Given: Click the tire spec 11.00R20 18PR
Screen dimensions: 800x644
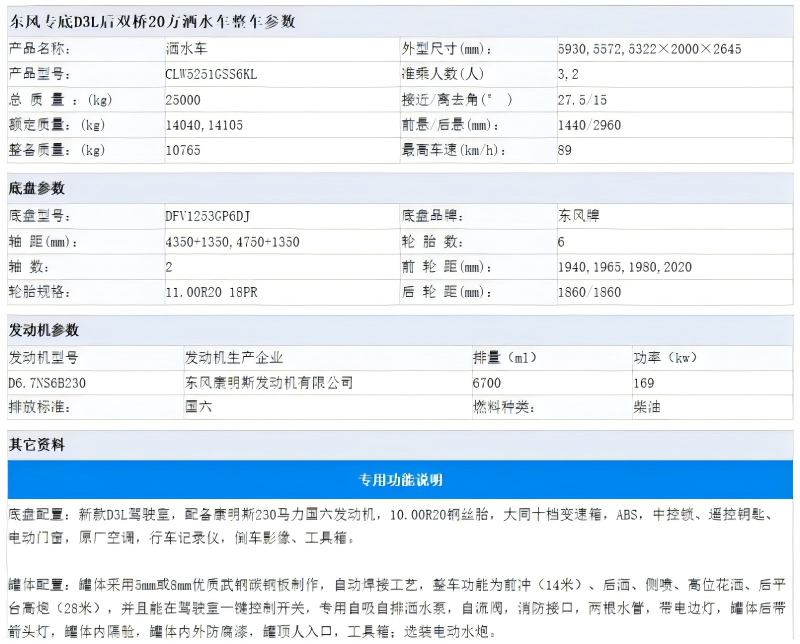Looking at the screenshot, I should coord(212,292).
